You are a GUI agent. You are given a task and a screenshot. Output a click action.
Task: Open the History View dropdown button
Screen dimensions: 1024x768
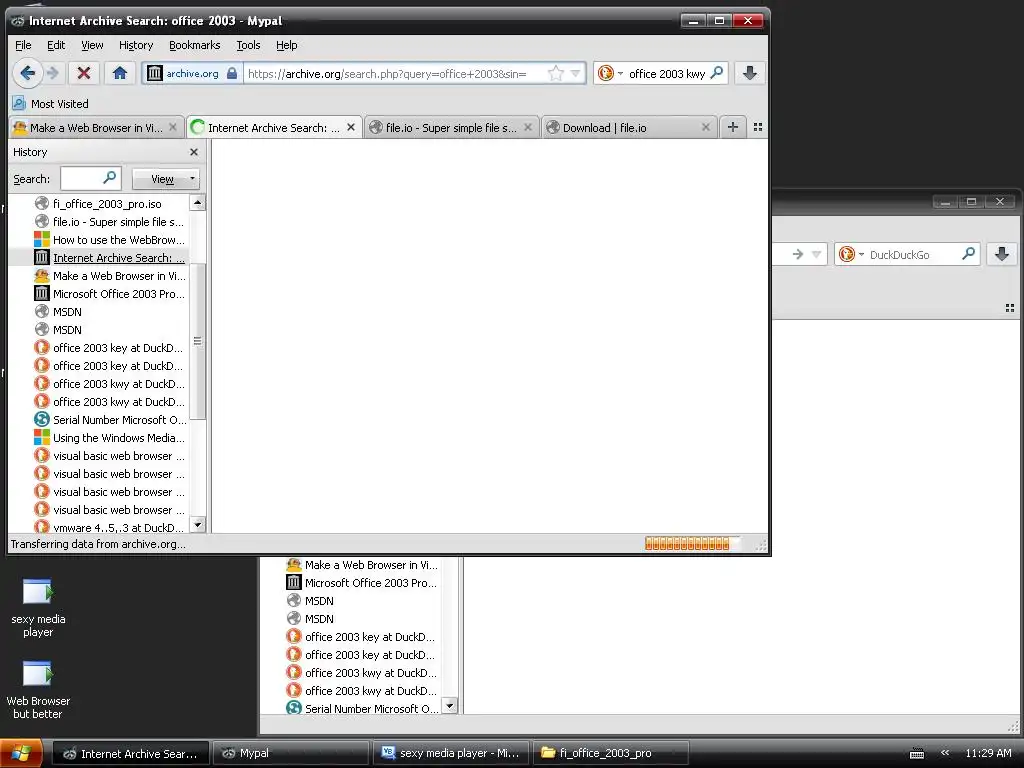[165, 178]
